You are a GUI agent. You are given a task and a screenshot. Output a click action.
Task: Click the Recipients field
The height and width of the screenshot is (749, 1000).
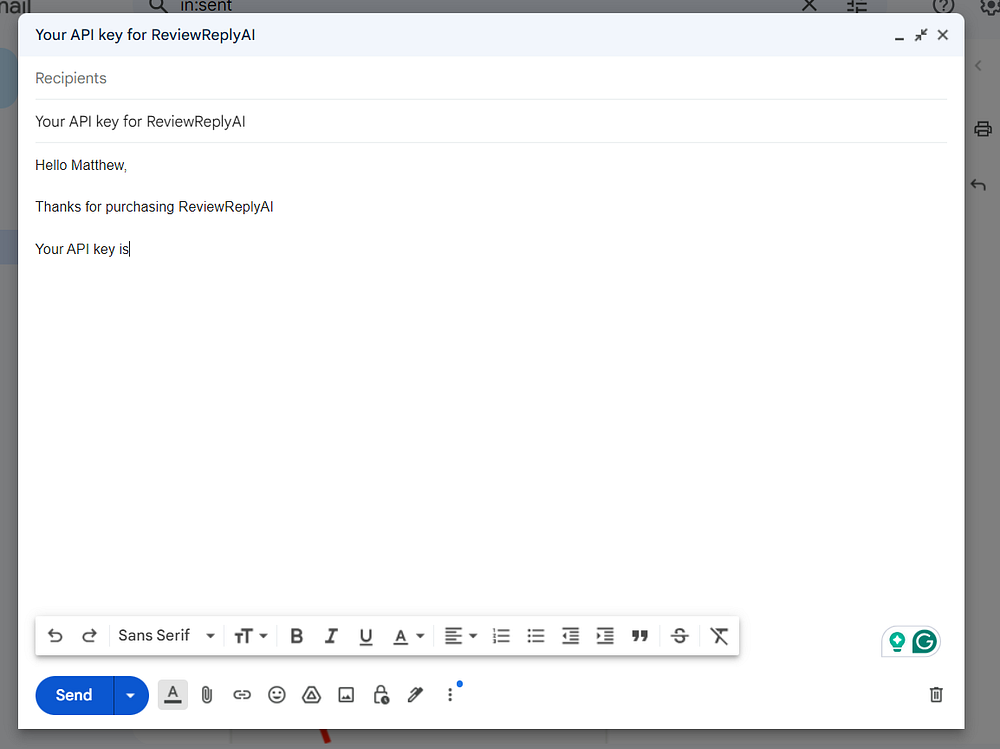(491, 78)
